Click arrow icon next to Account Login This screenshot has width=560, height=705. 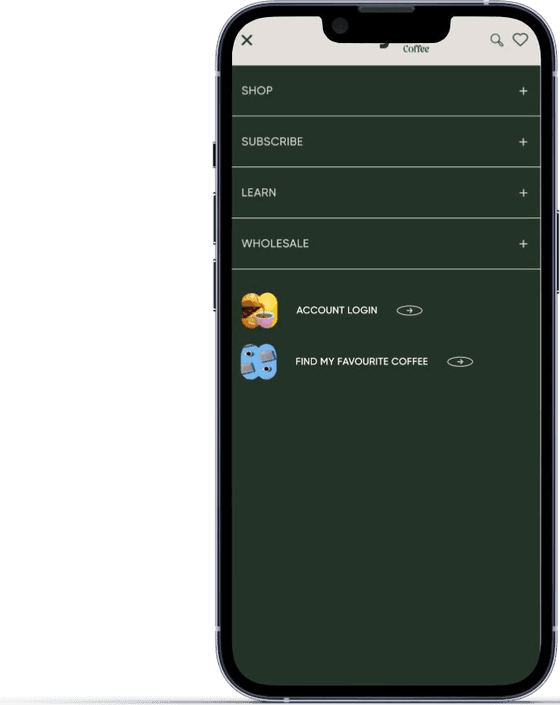coord(409,310)
